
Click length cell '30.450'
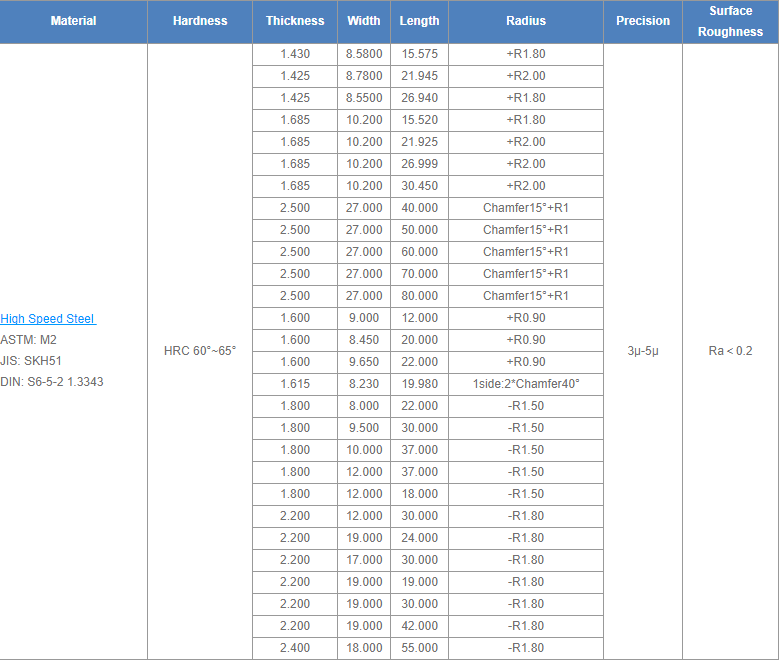(x=419, y=186)
